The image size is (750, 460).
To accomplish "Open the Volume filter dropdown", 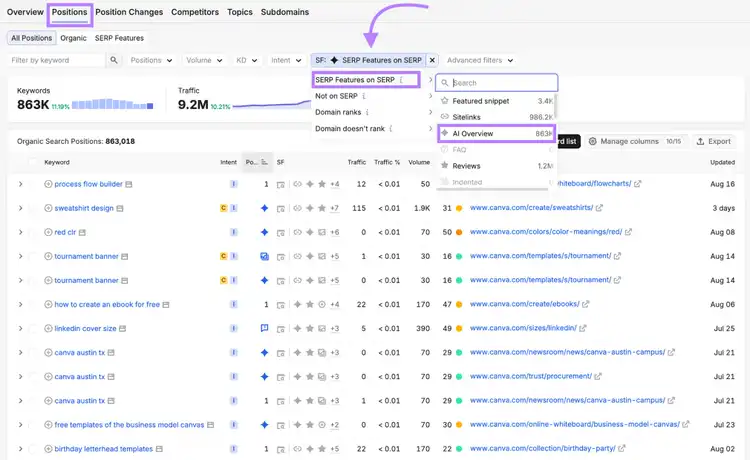I will [204, 60].
